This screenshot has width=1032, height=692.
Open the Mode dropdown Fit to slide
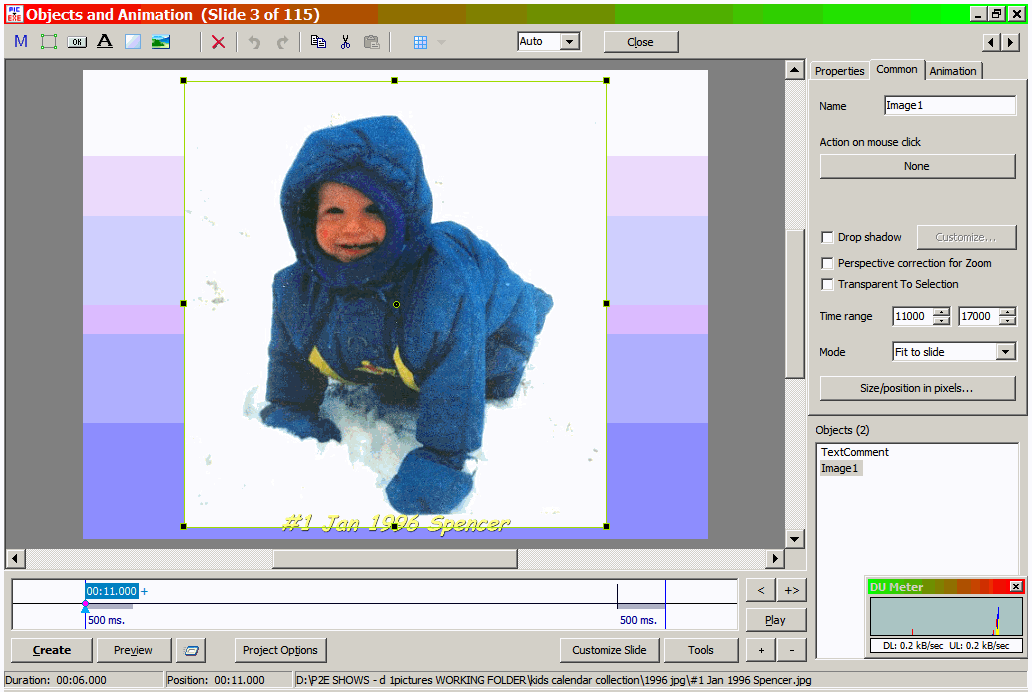click(1005, 352)
